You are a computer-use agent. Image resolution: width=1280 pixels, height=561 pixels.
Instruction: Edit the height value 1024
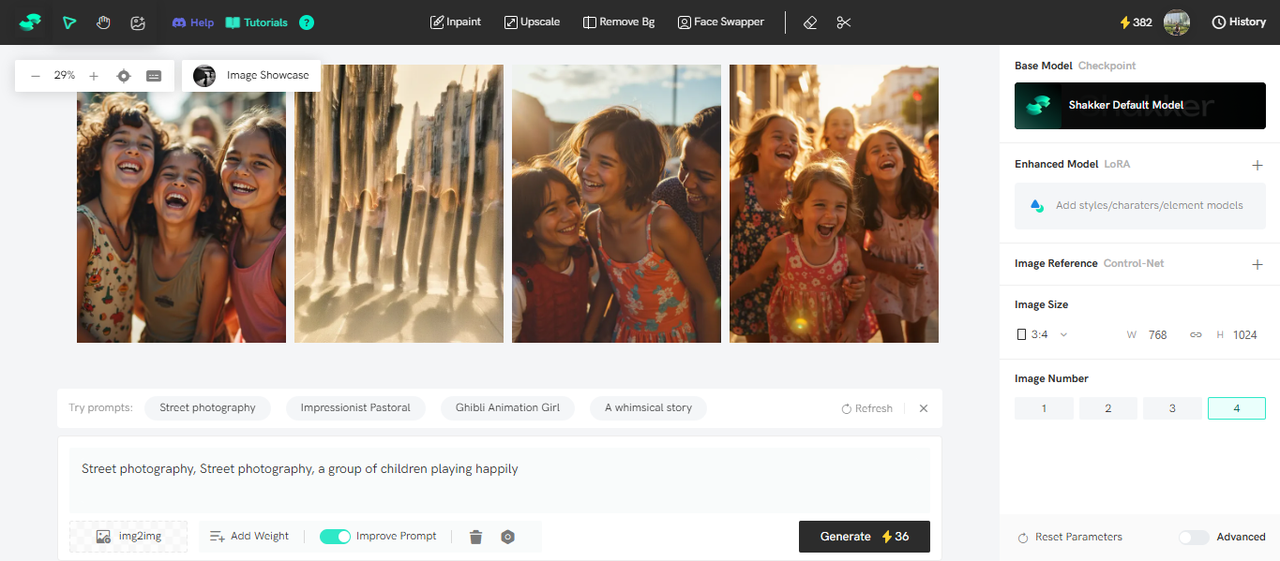(1245, 335)
